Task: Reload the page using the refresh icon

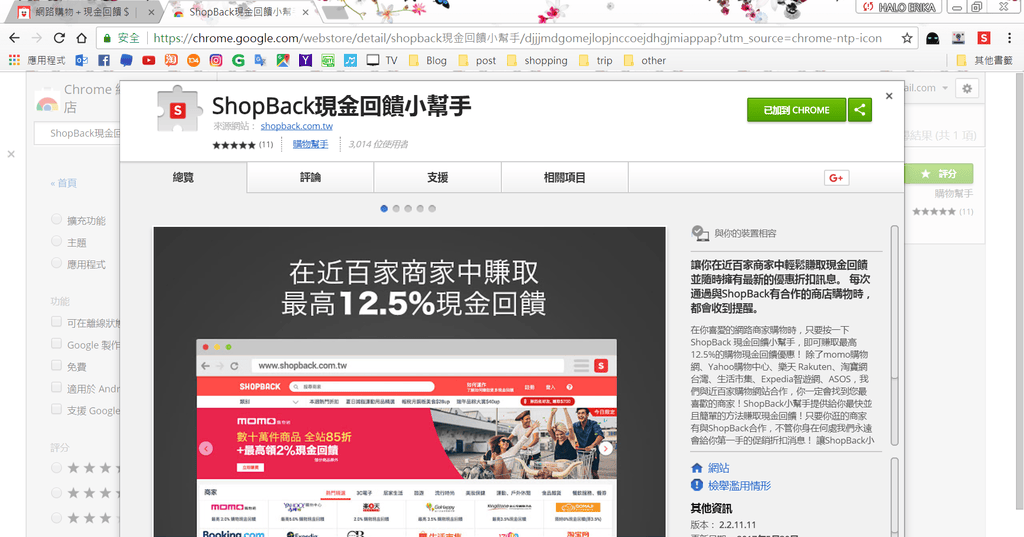Action: point(59,38)
